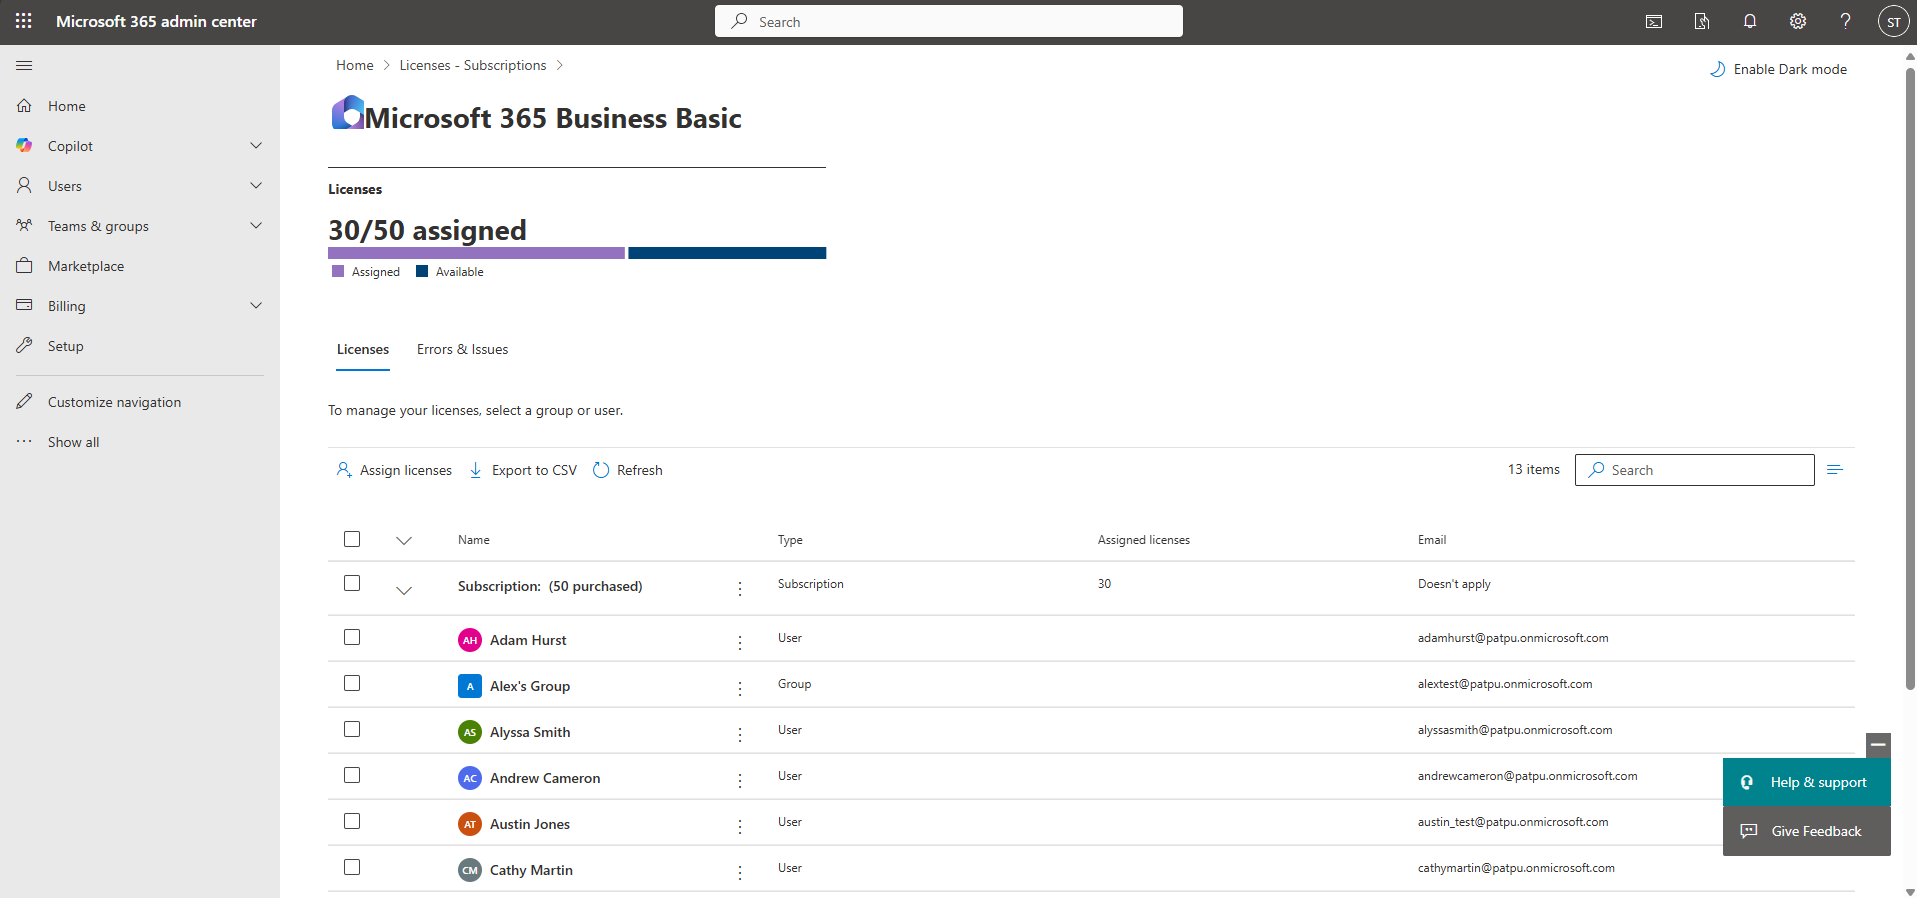Open the help question mark icon
The image size is (1917, 898).
pyautogui.click(x=1846, y=21)
